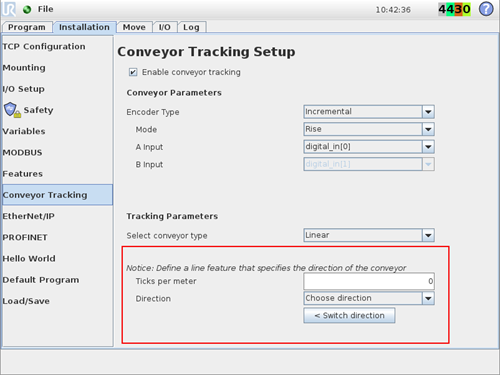This screenshot has width=500, height=375.
Task: Switch to the Installation tab
Action: pyautogui.click(x=84, y=27)
